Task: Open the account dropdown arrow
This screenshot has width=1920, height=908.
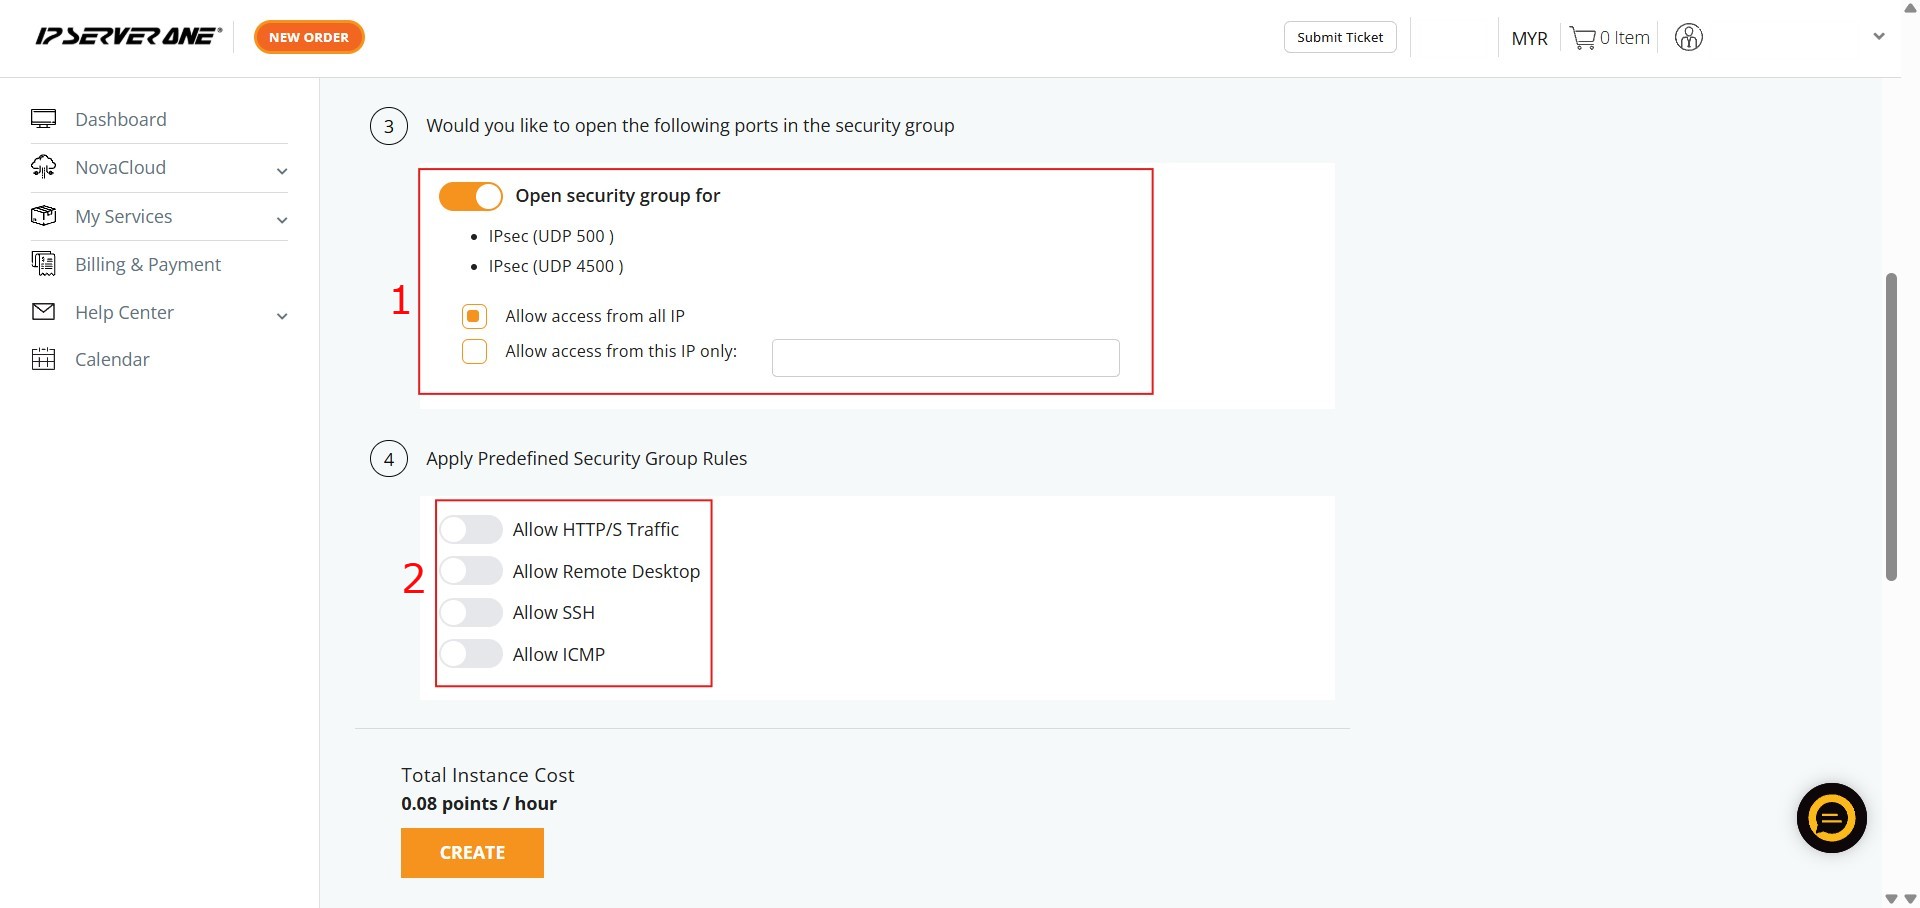Action: (1878, 37)
